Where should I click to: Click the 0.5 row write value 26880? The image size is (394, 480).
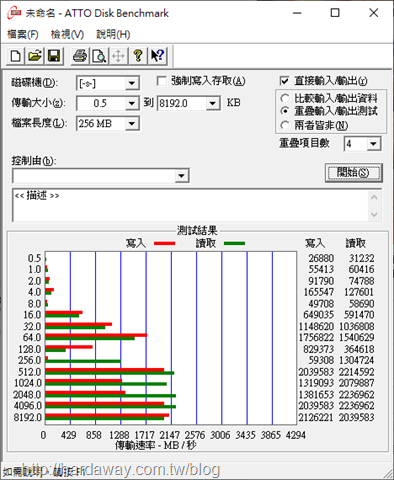click(321, 258)
